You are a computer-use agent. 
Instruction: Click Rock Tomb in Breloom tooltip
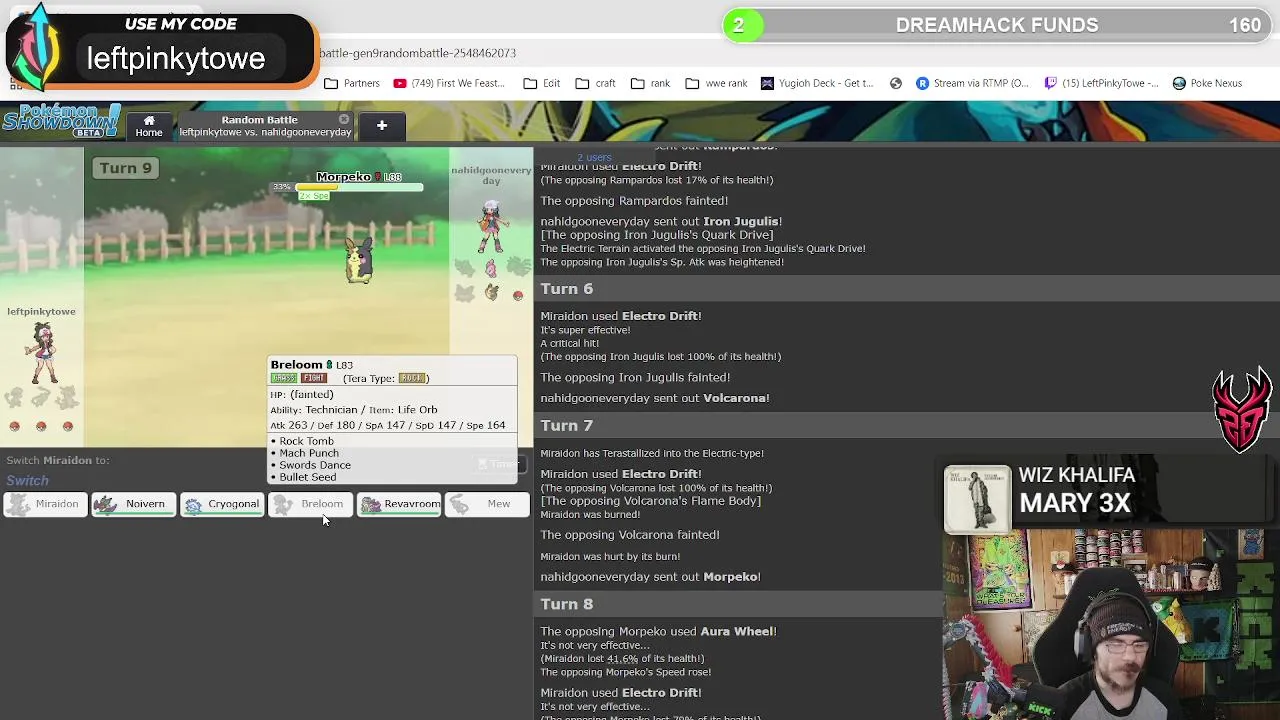306,441
